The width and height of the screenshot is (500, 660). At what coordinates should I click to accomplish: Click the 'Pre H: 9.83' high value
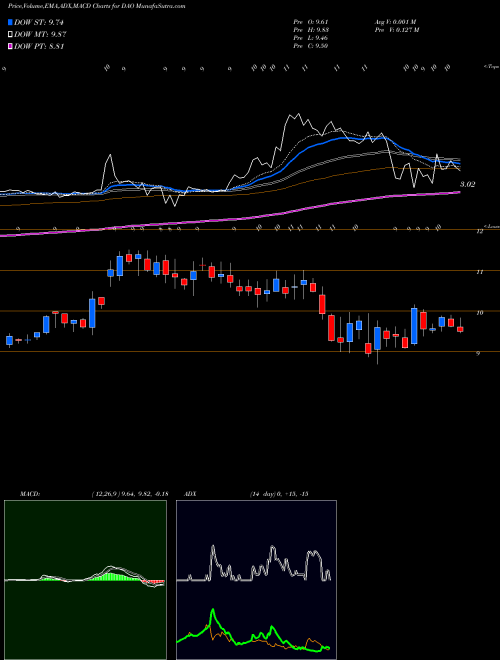click(x=311, y=30)
